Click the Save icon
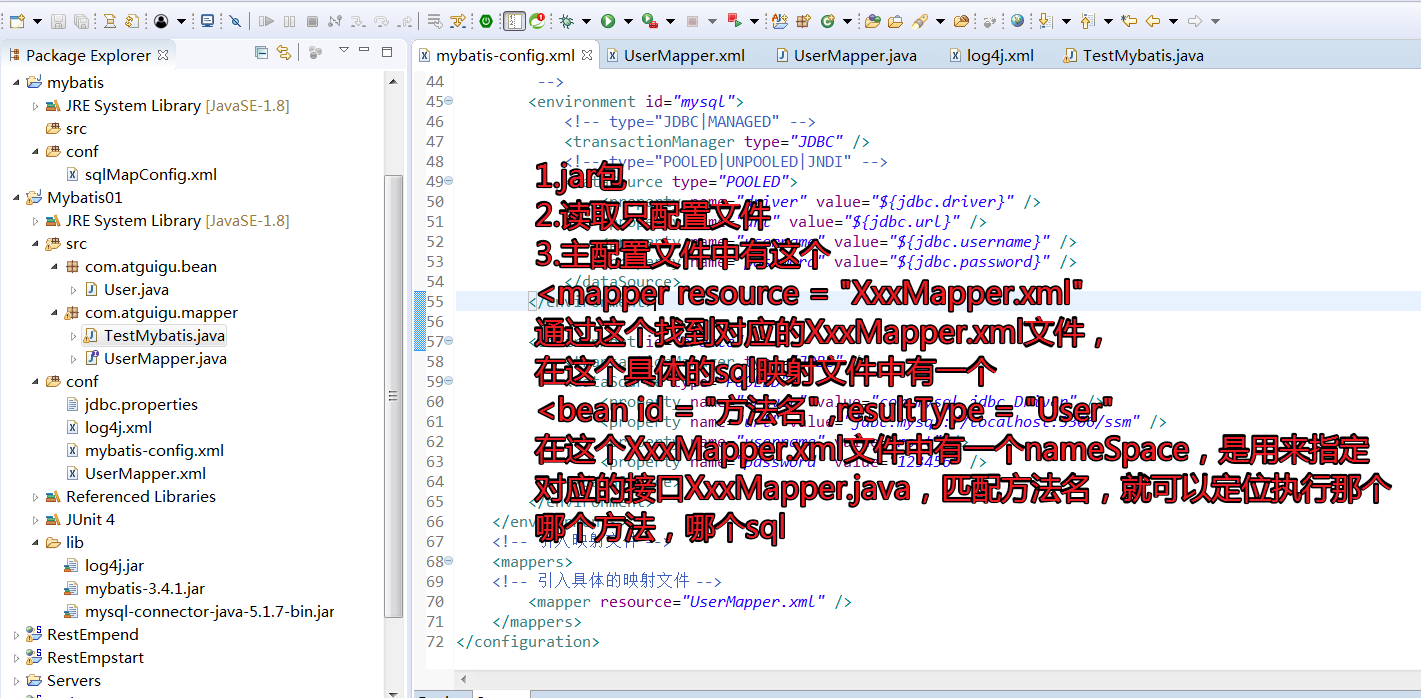This screenshot has width=1421, height=698. (x=58, y=21)
